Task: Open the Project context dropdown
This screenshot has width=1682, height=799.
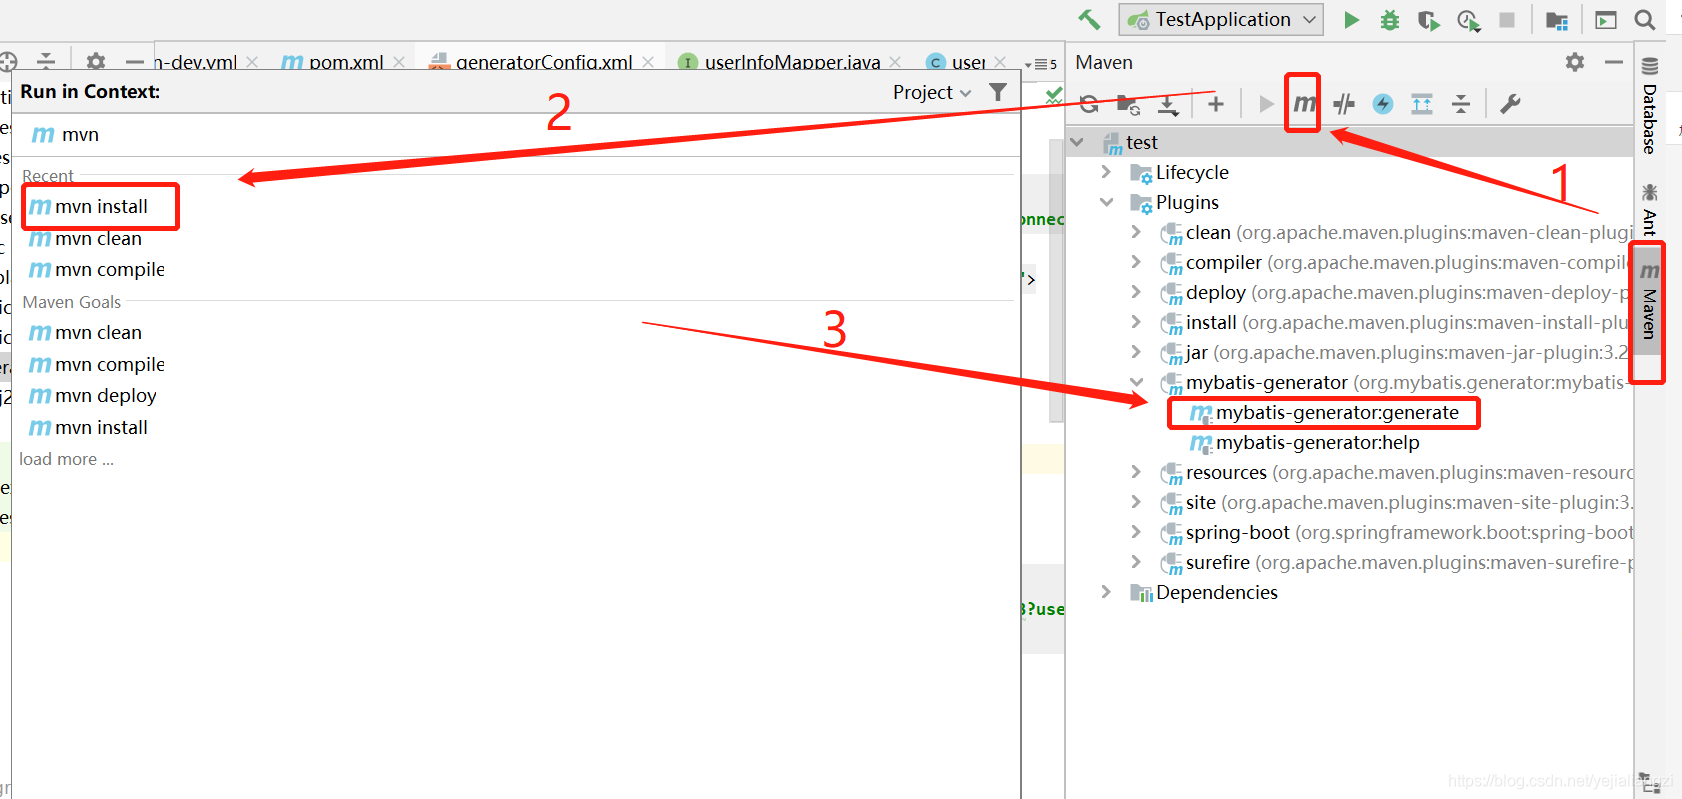Action: point(932,92)
